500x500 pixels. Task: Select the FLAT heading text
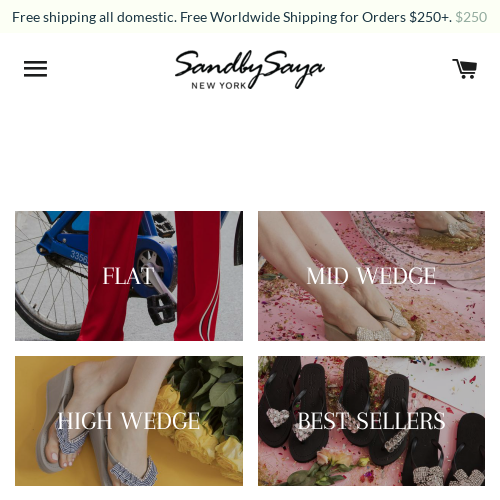coord(128,276)
